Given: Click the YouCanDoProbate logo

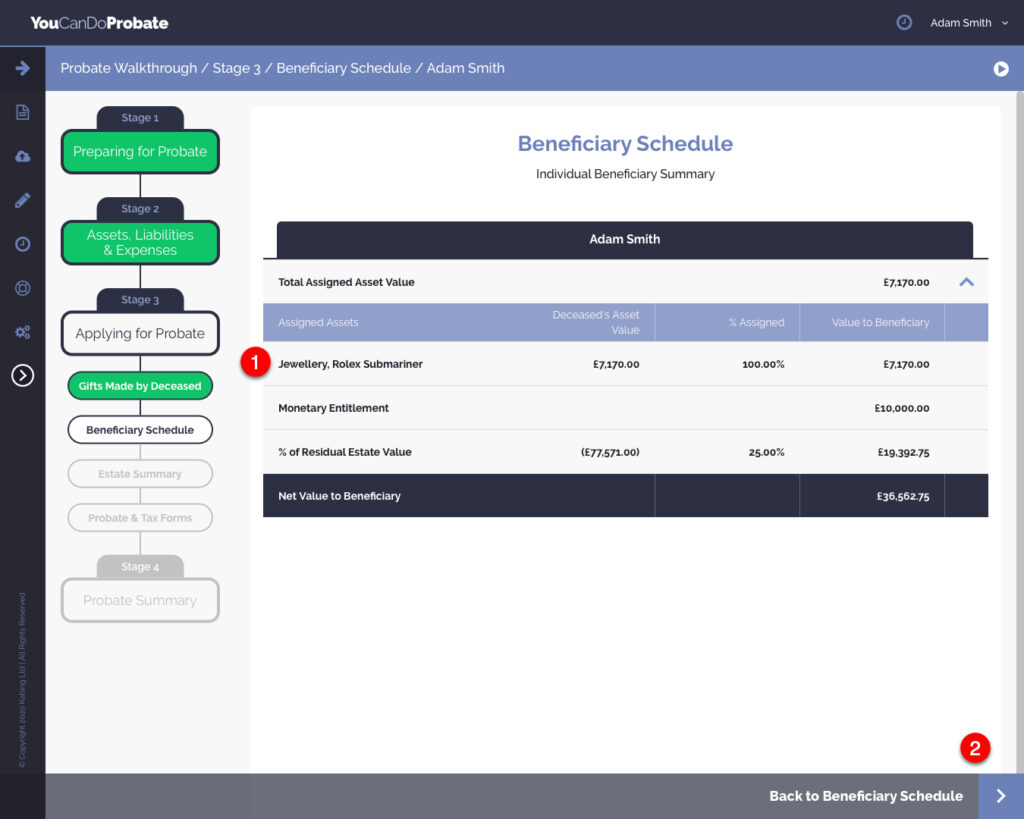Looking at the screenshot, I should (99, 22).
